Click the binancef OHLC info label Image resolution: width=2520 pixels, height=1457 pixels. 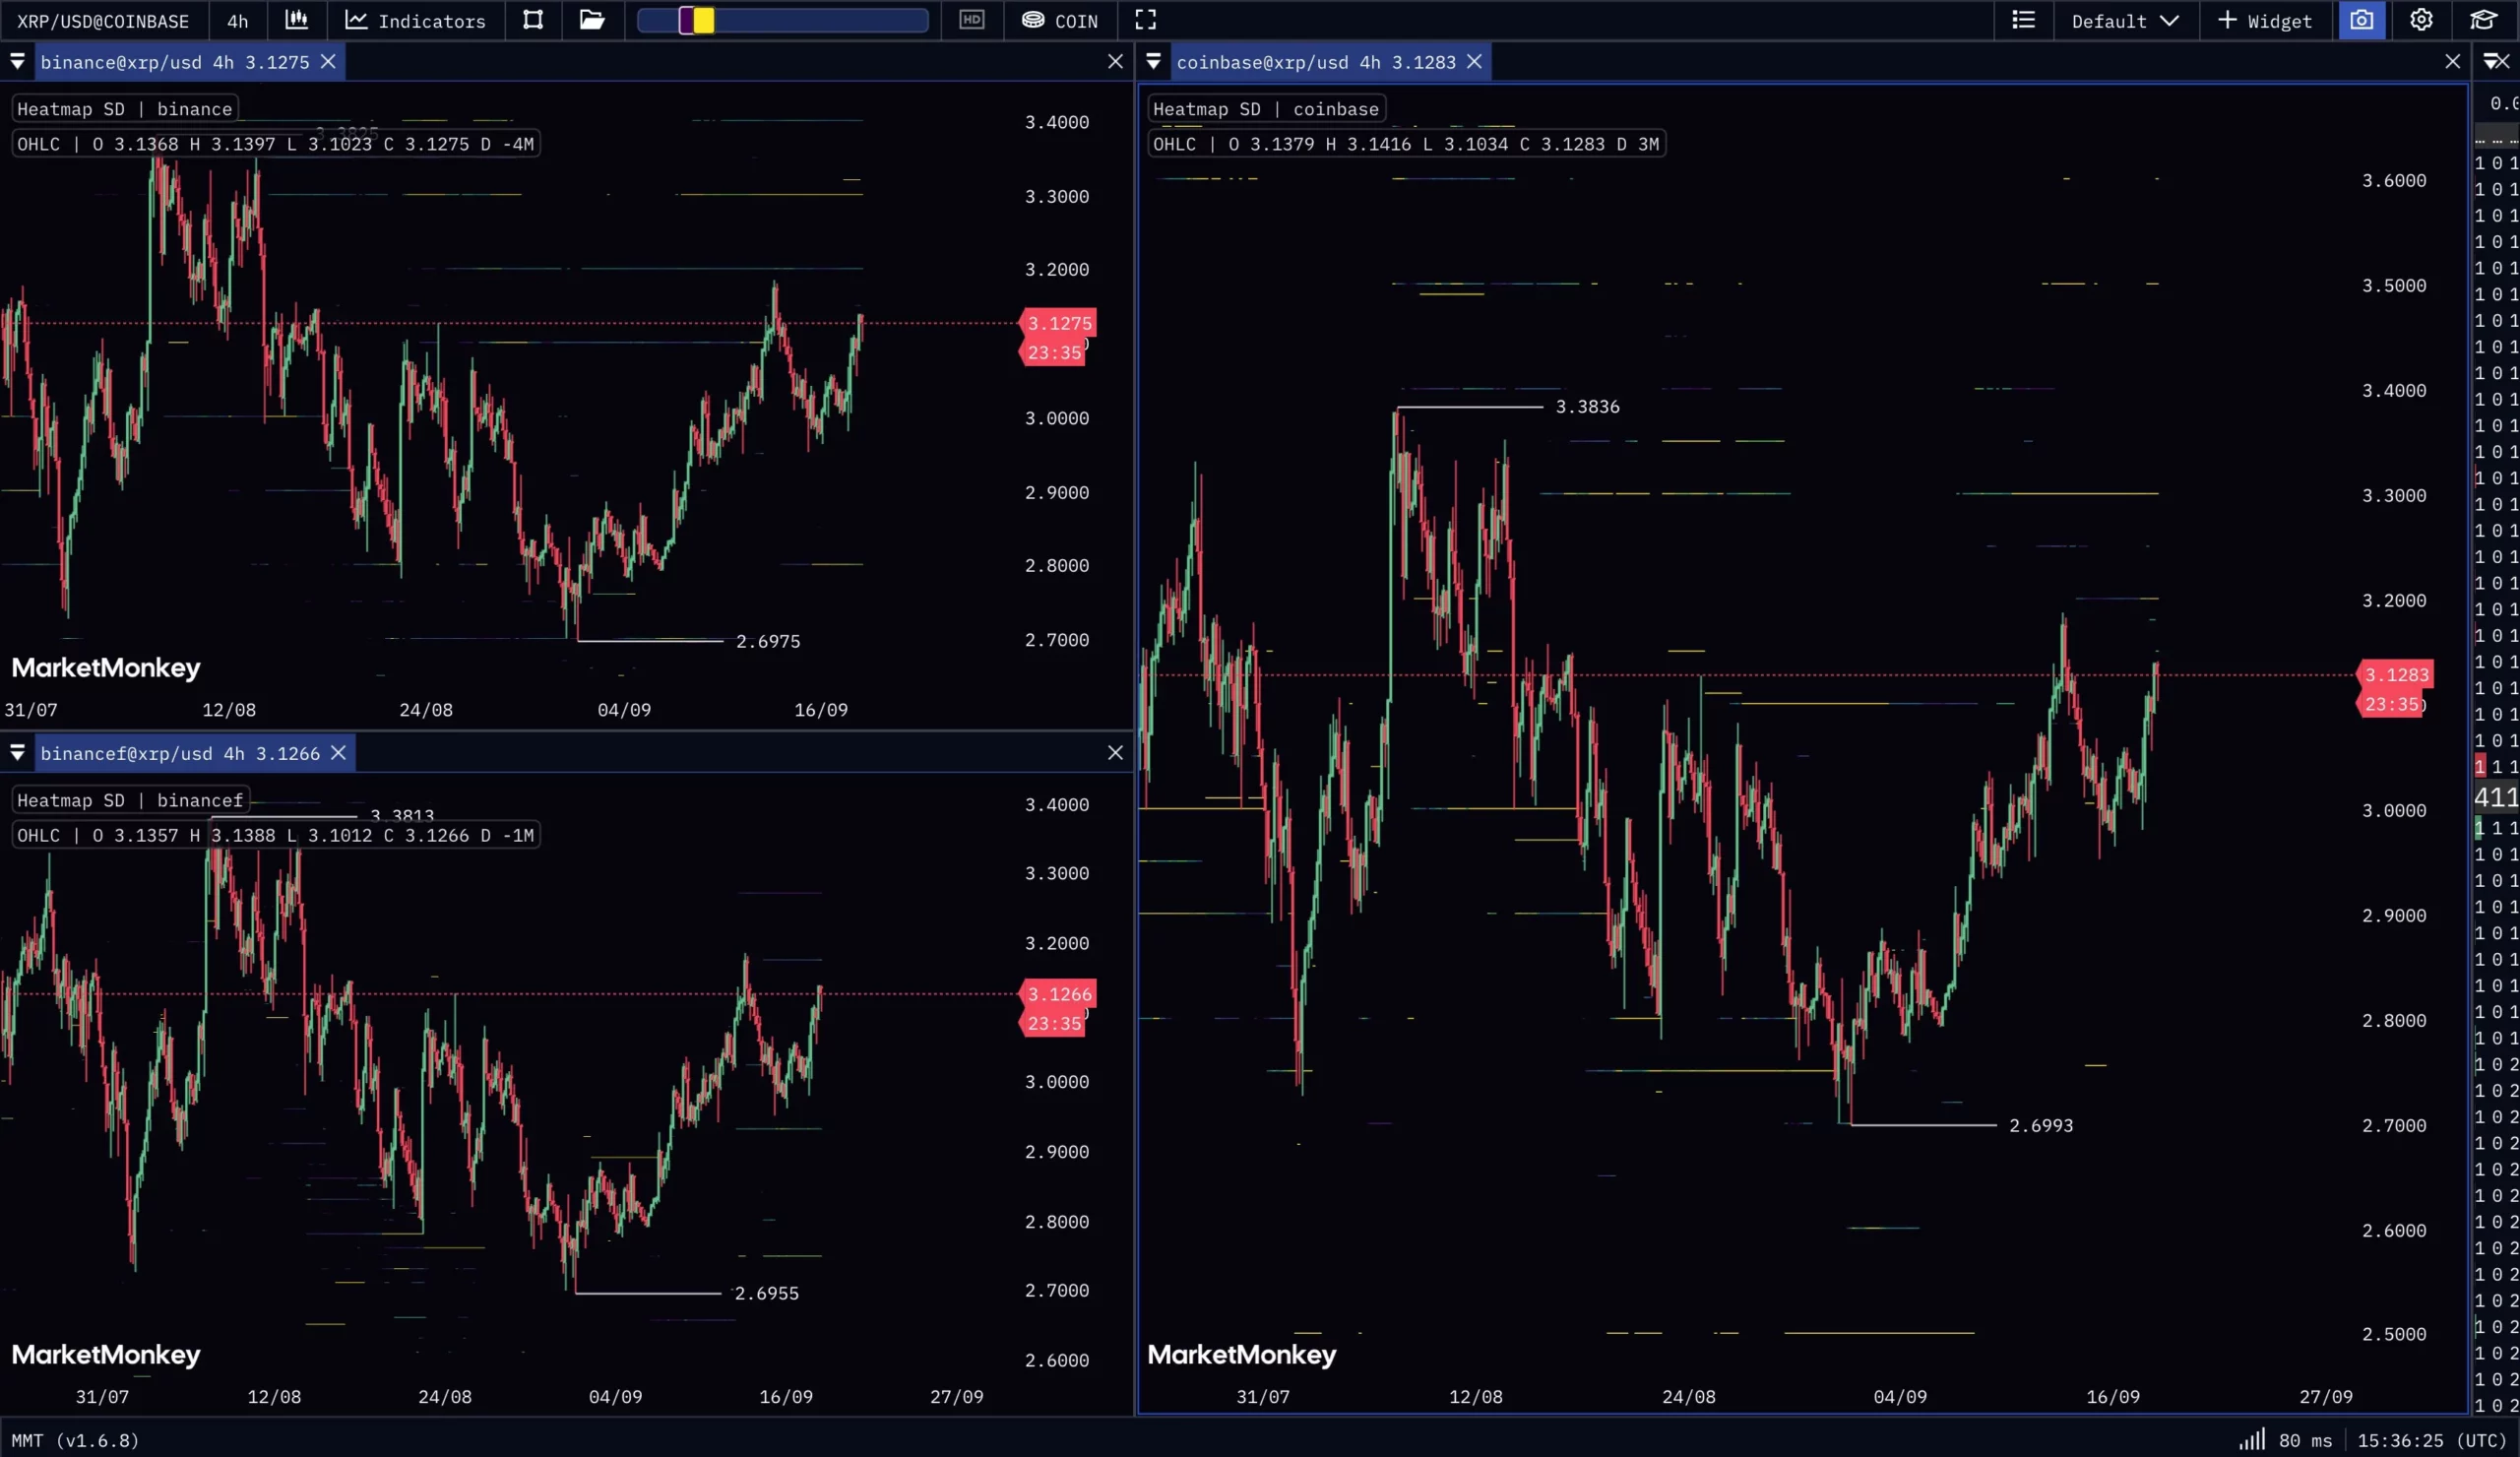[x=276, y=835]
